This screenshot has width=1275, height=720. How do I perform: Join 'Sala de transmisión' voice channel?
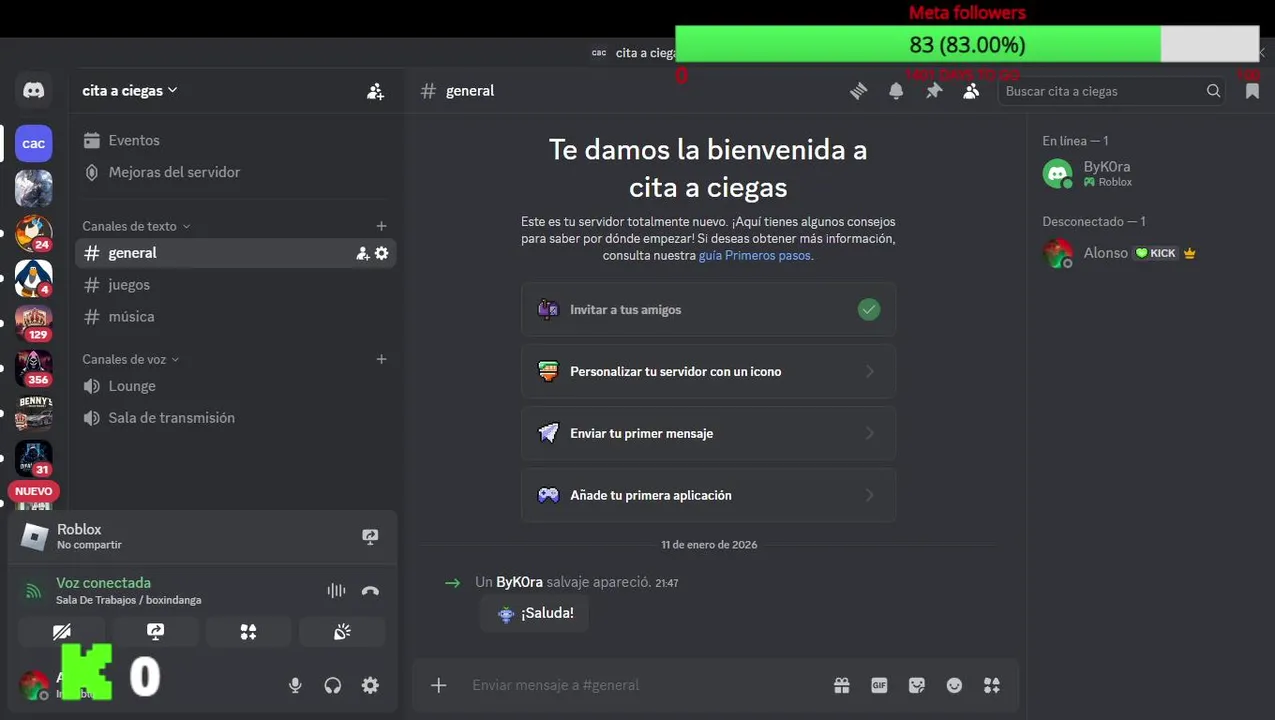(x=235, y=418)
